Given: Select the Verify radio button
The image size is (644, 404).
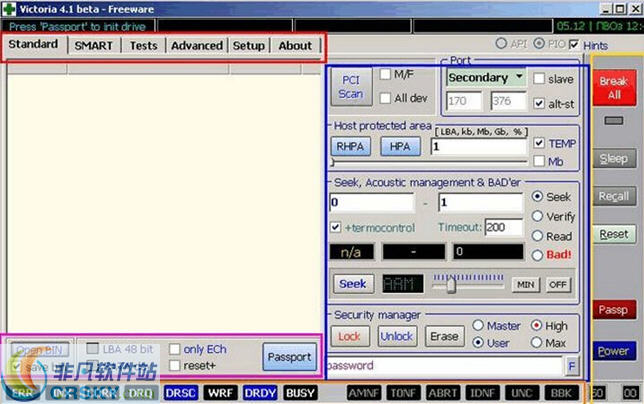Looking at the screenshot, I should tap(539, 216).
